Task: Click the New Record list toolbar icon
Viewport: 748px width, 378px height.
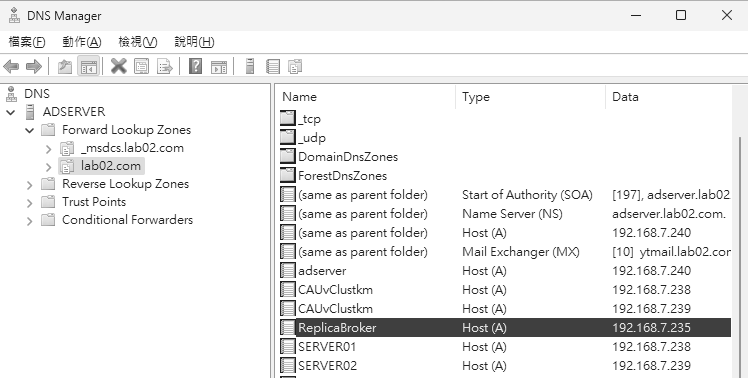Action: tap(273, 66)
